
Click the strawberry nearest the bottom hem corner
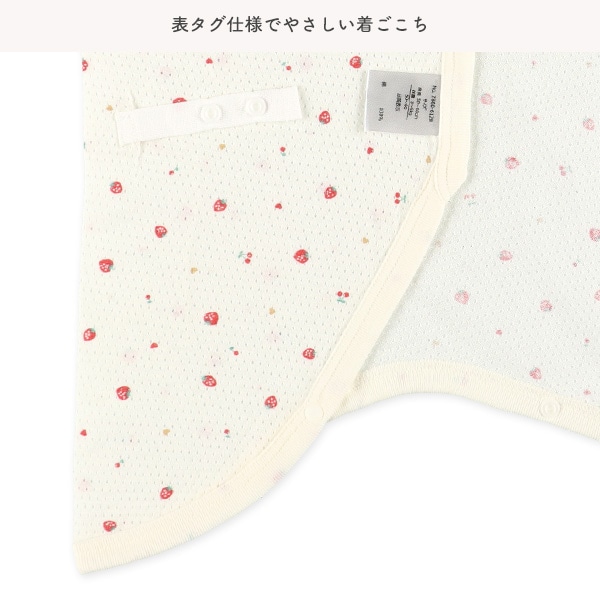click(x=109, y=526)
